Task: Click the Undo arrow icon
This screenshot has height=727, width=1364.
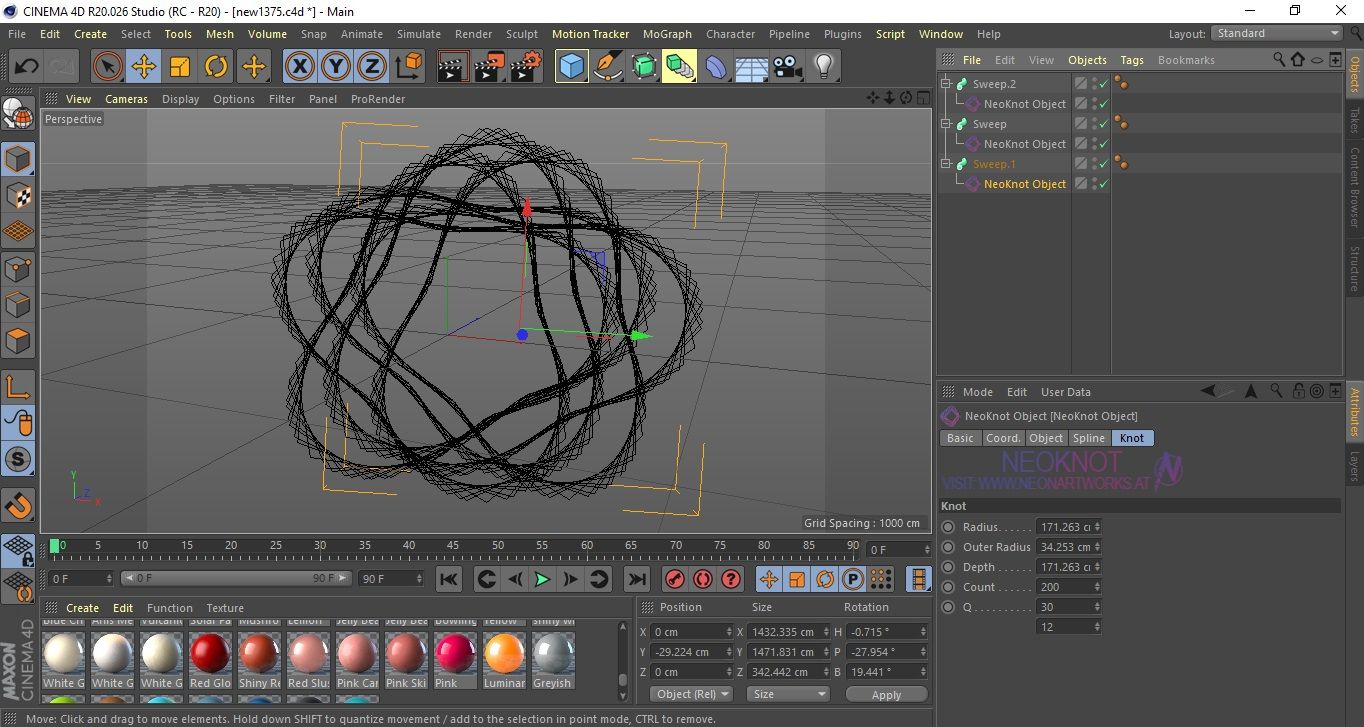Action: [x=26, y=67]
